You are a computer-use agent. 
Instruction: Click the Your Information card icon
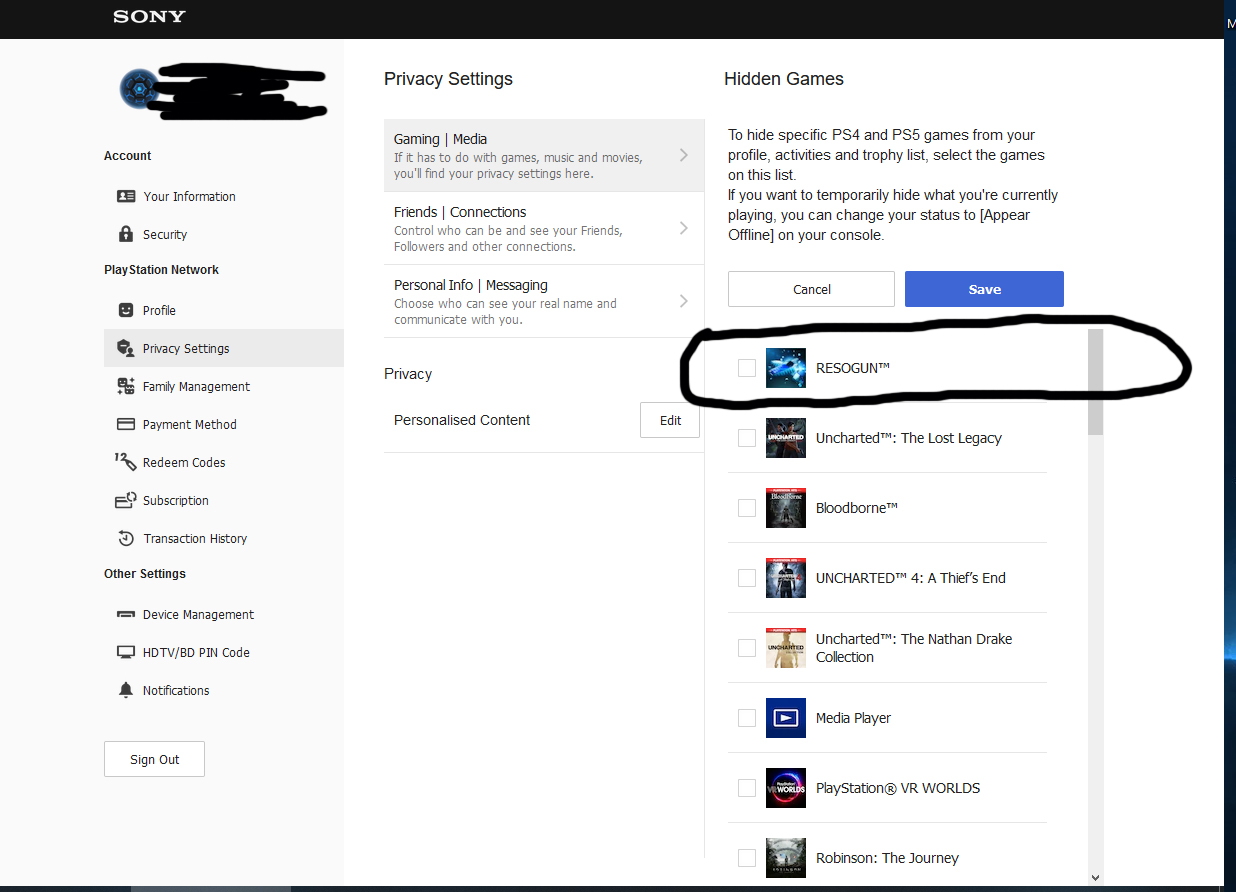[126, 197]
